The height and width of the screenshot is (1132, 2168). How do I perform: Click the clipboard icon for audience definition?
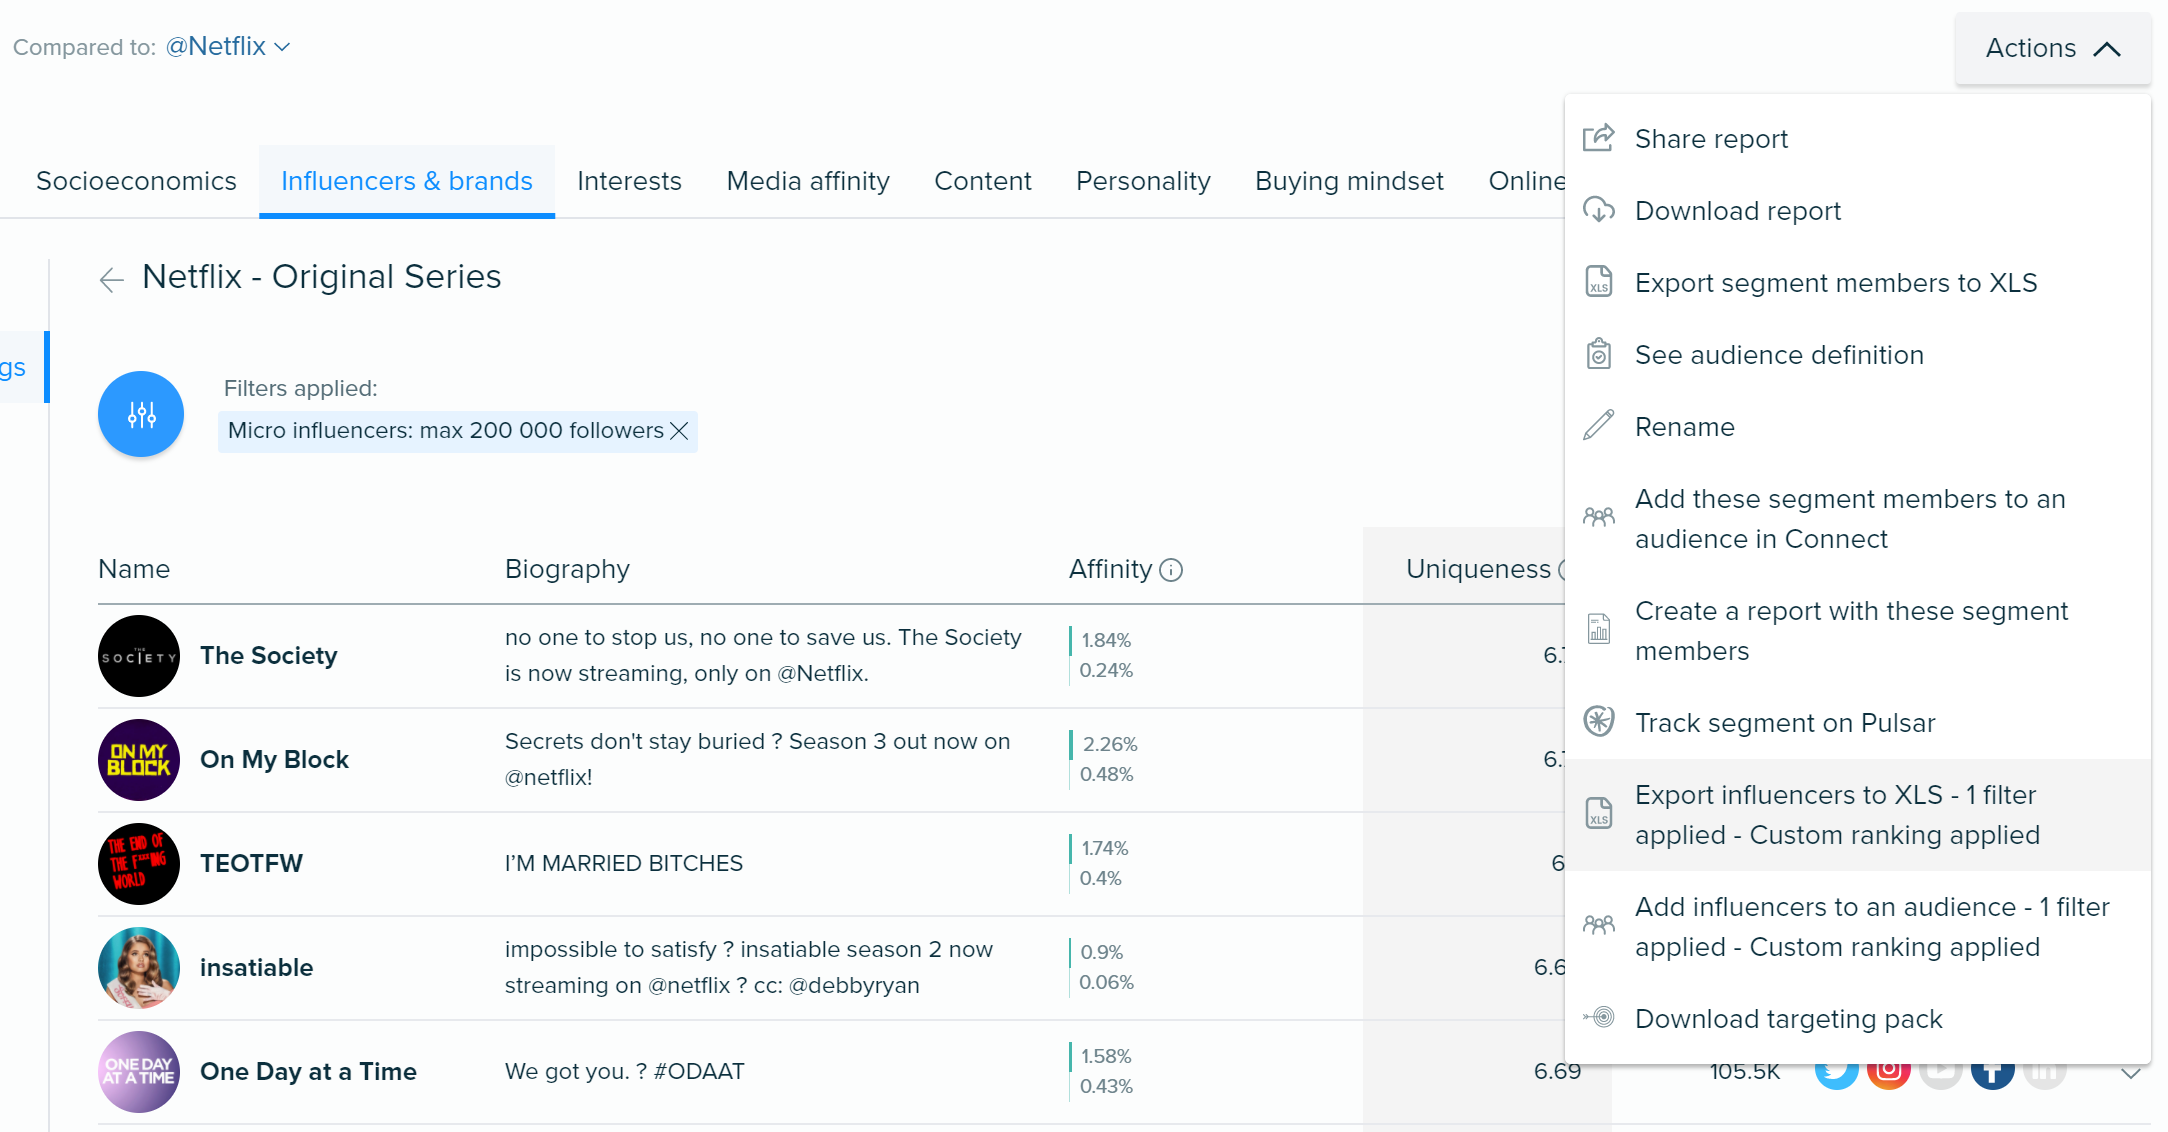pos(1599,354)
